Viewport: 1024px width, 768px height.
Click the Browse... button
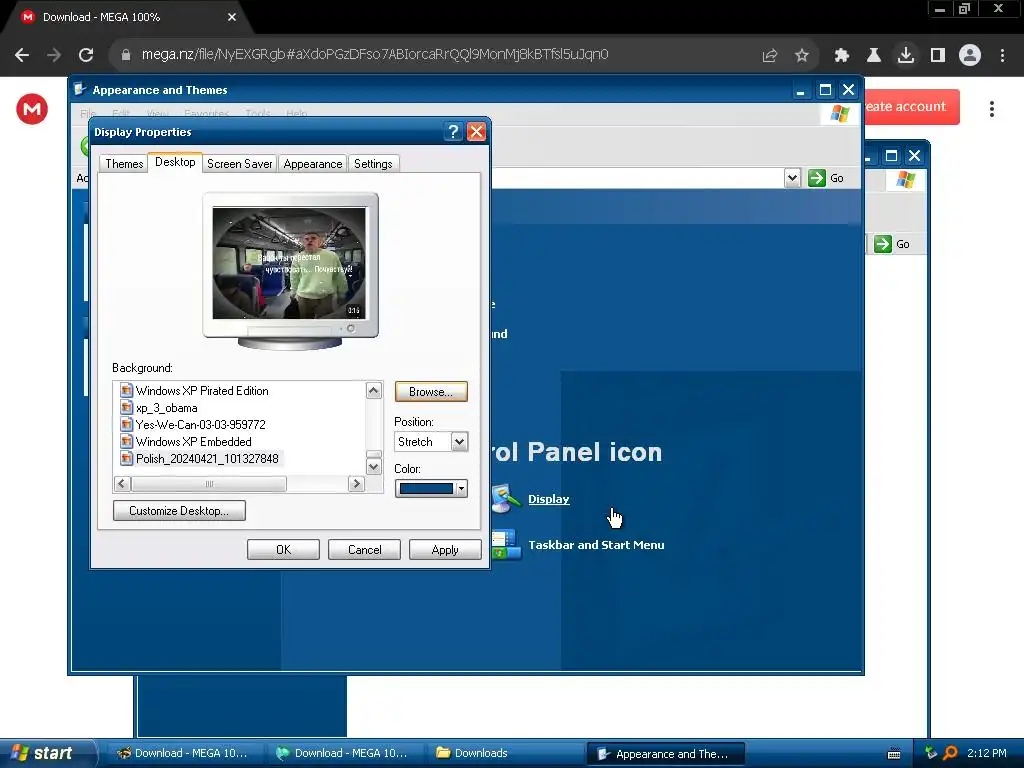coord(431,392)
